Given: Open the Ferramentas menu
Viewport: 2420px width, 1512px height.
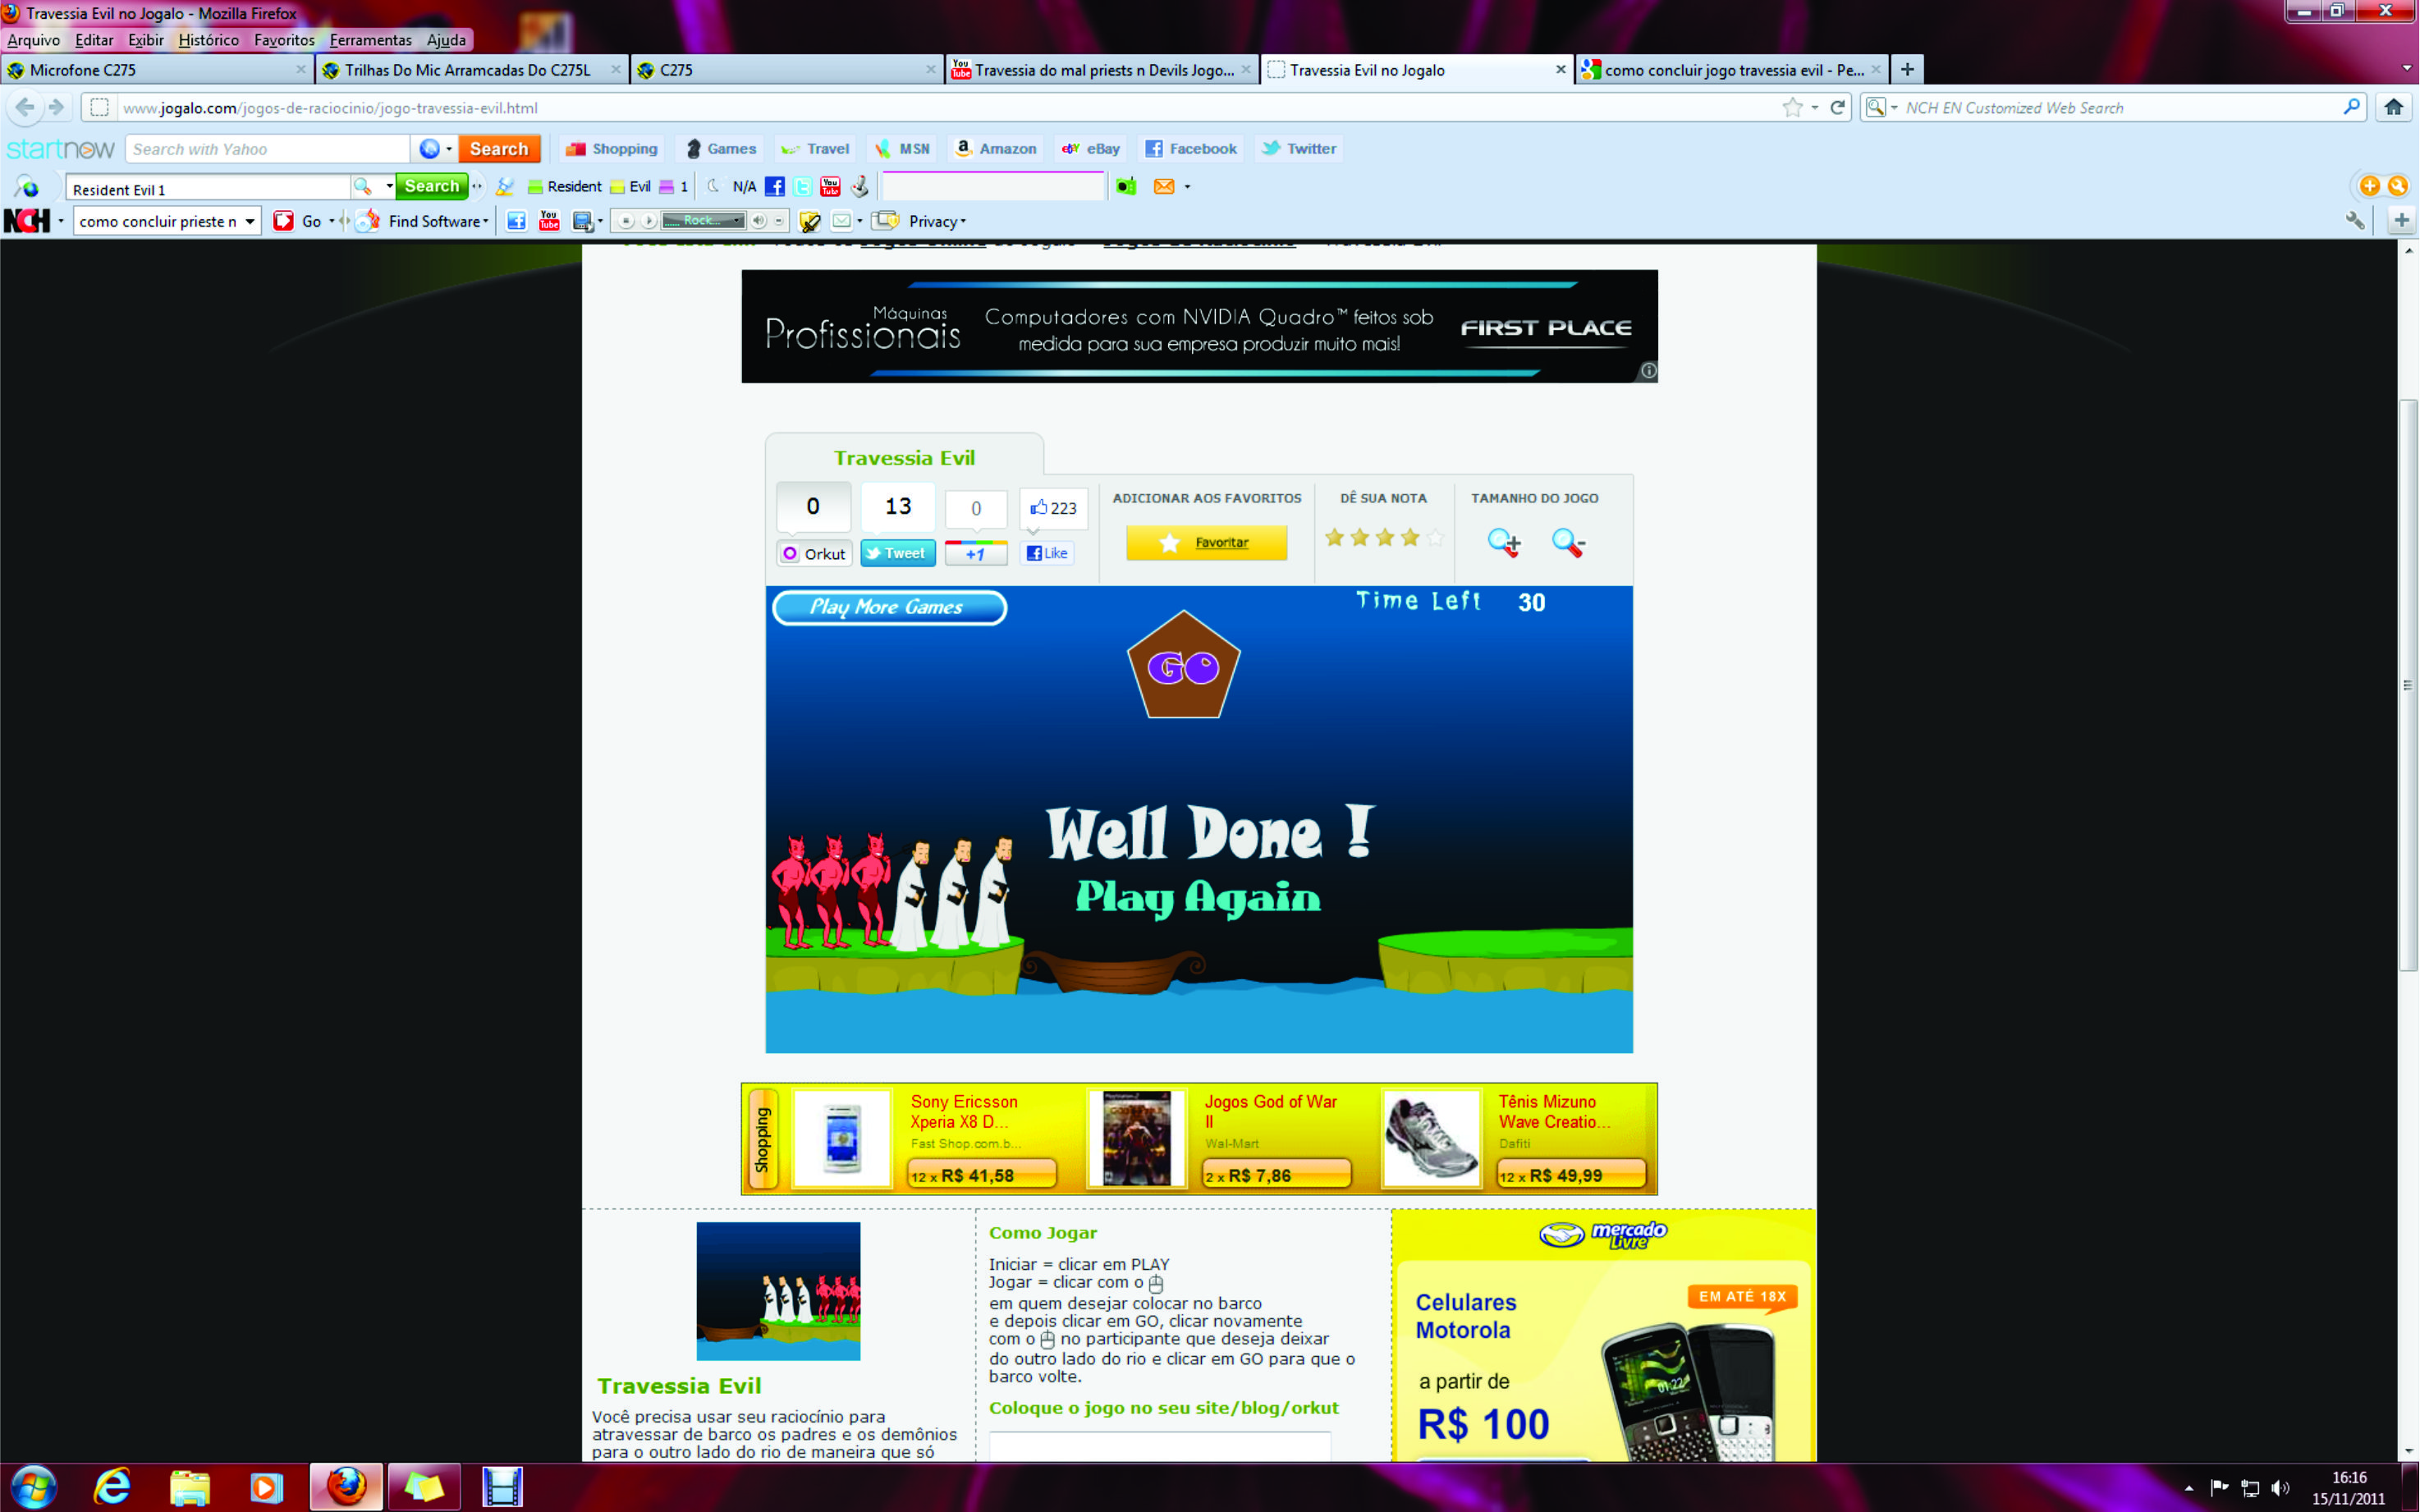Looking at the screenshot, I should click(x=370, y=40).
